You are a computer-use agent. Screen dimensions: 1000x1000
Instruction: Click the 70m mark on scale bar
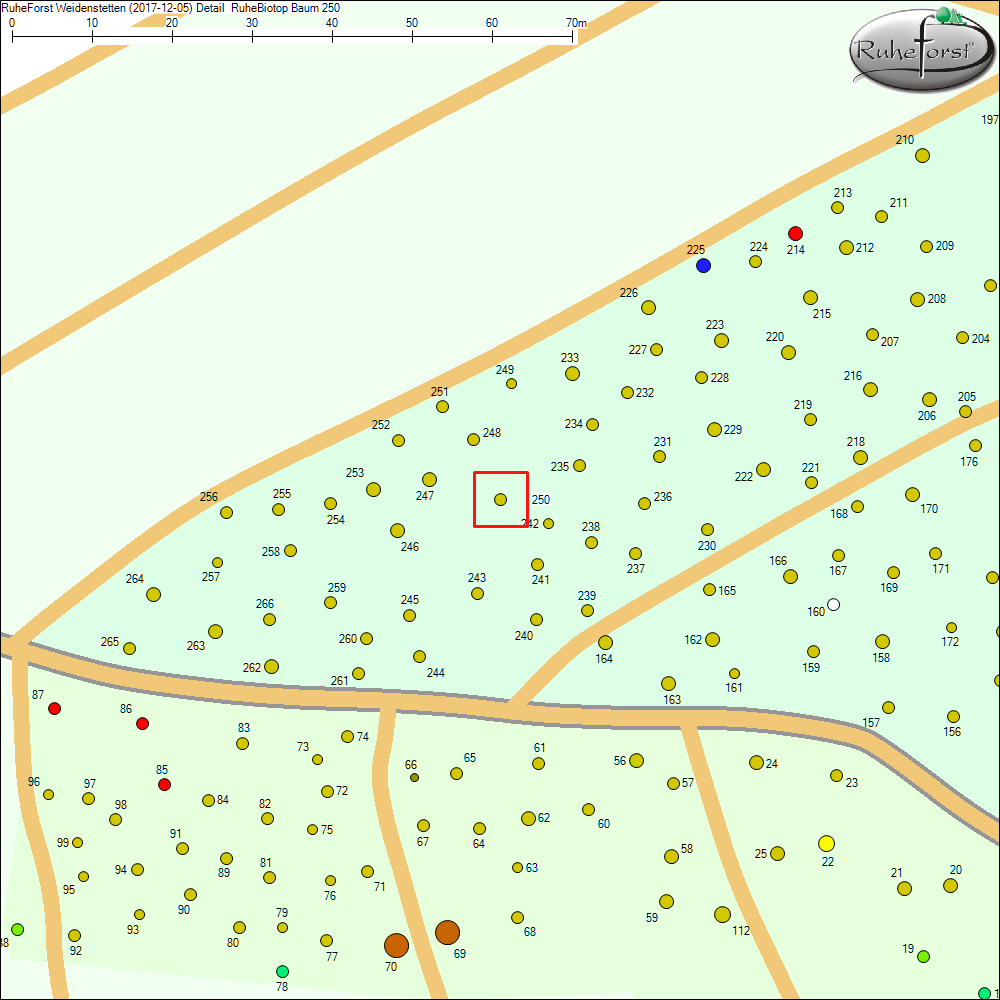click(573, 35)
